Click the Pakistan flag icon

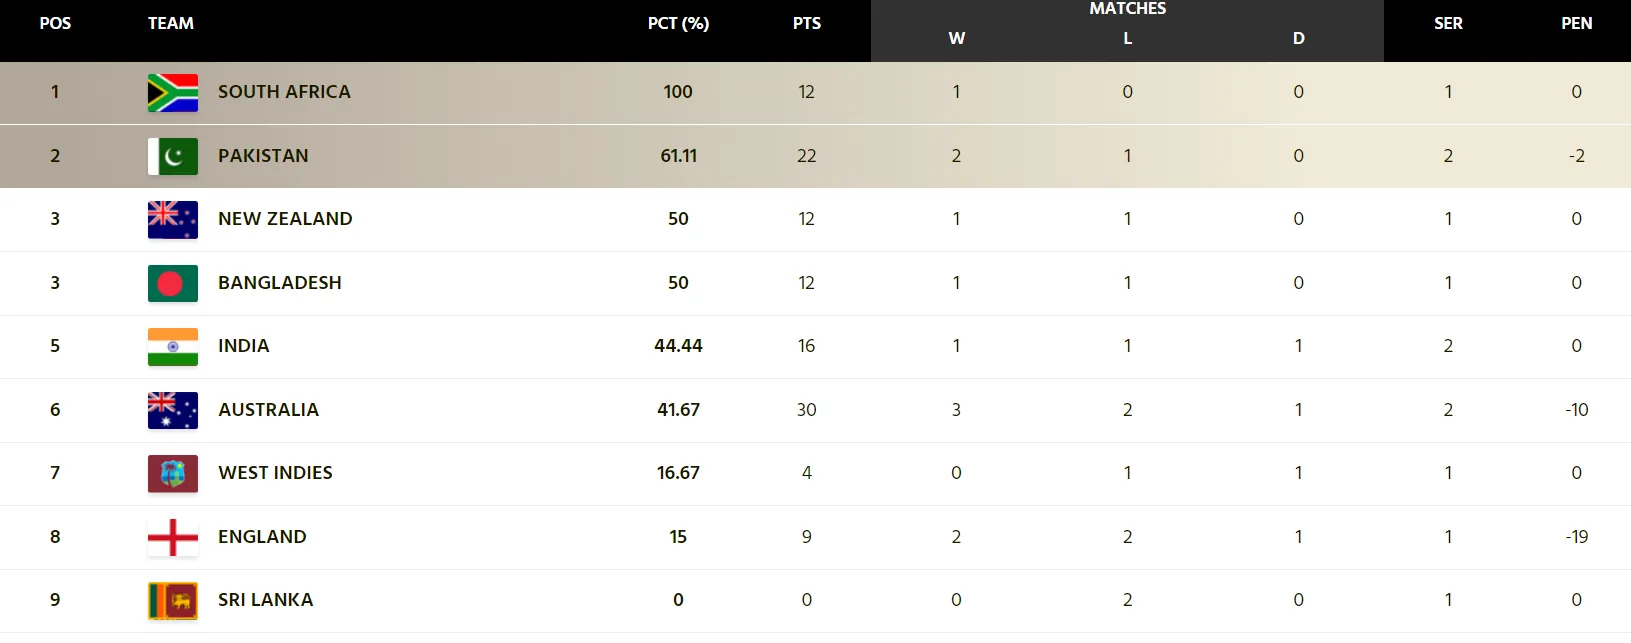point(172,156)
